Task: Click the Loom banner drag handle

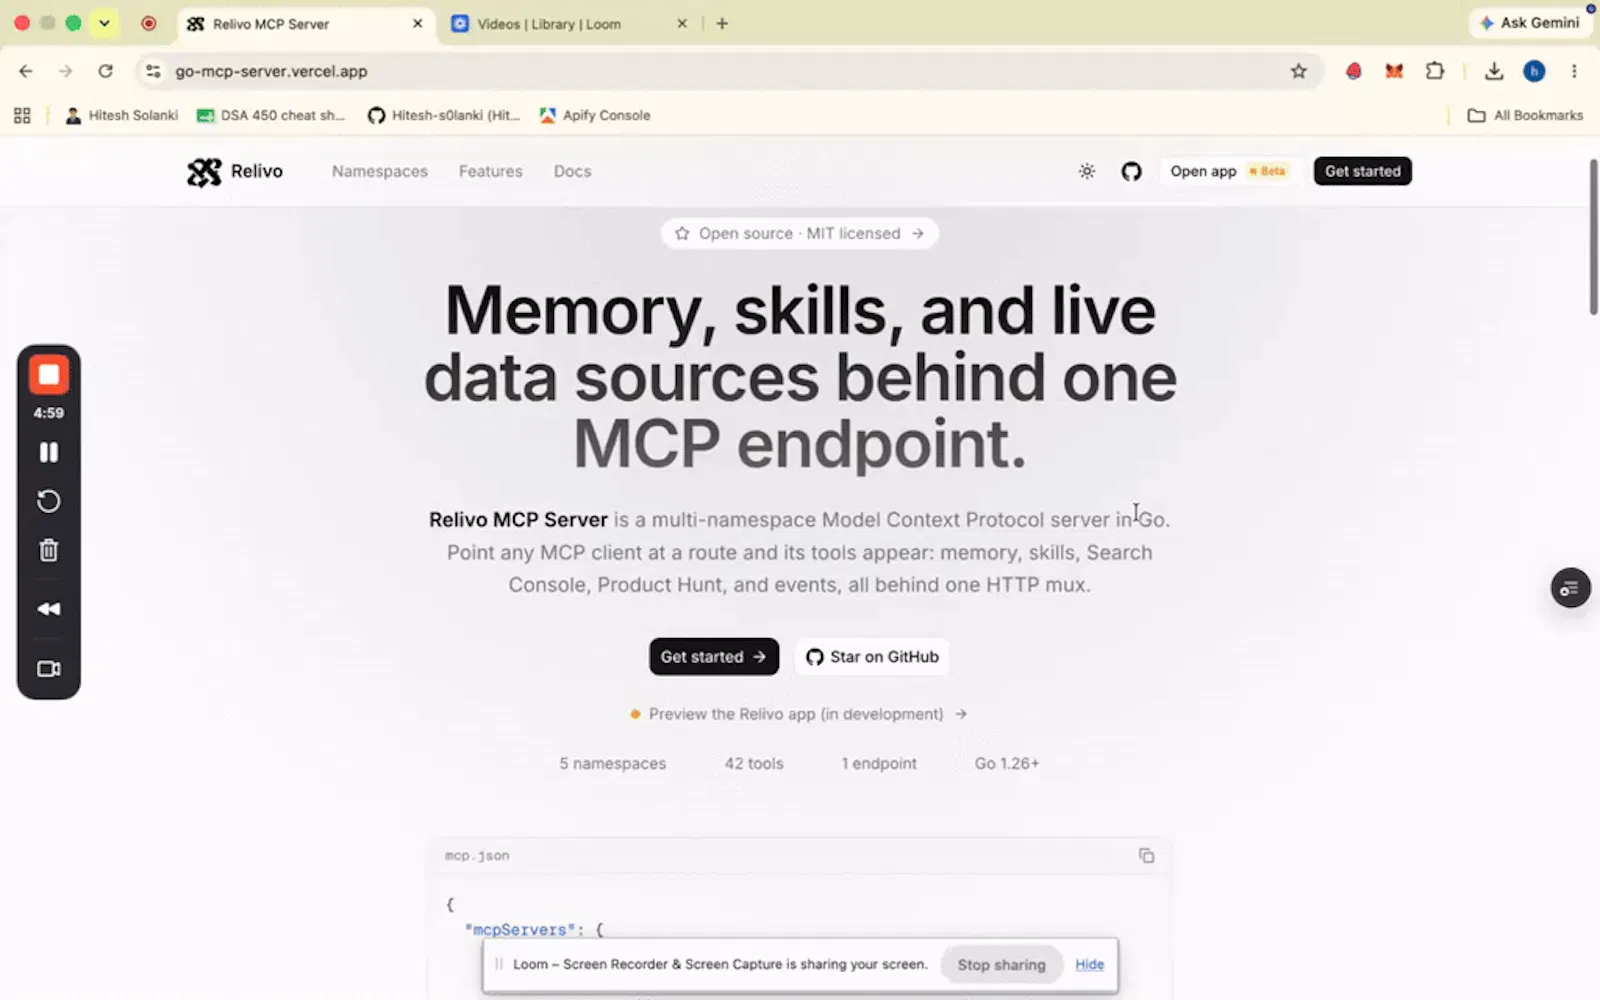Action: tap(499, 964)
